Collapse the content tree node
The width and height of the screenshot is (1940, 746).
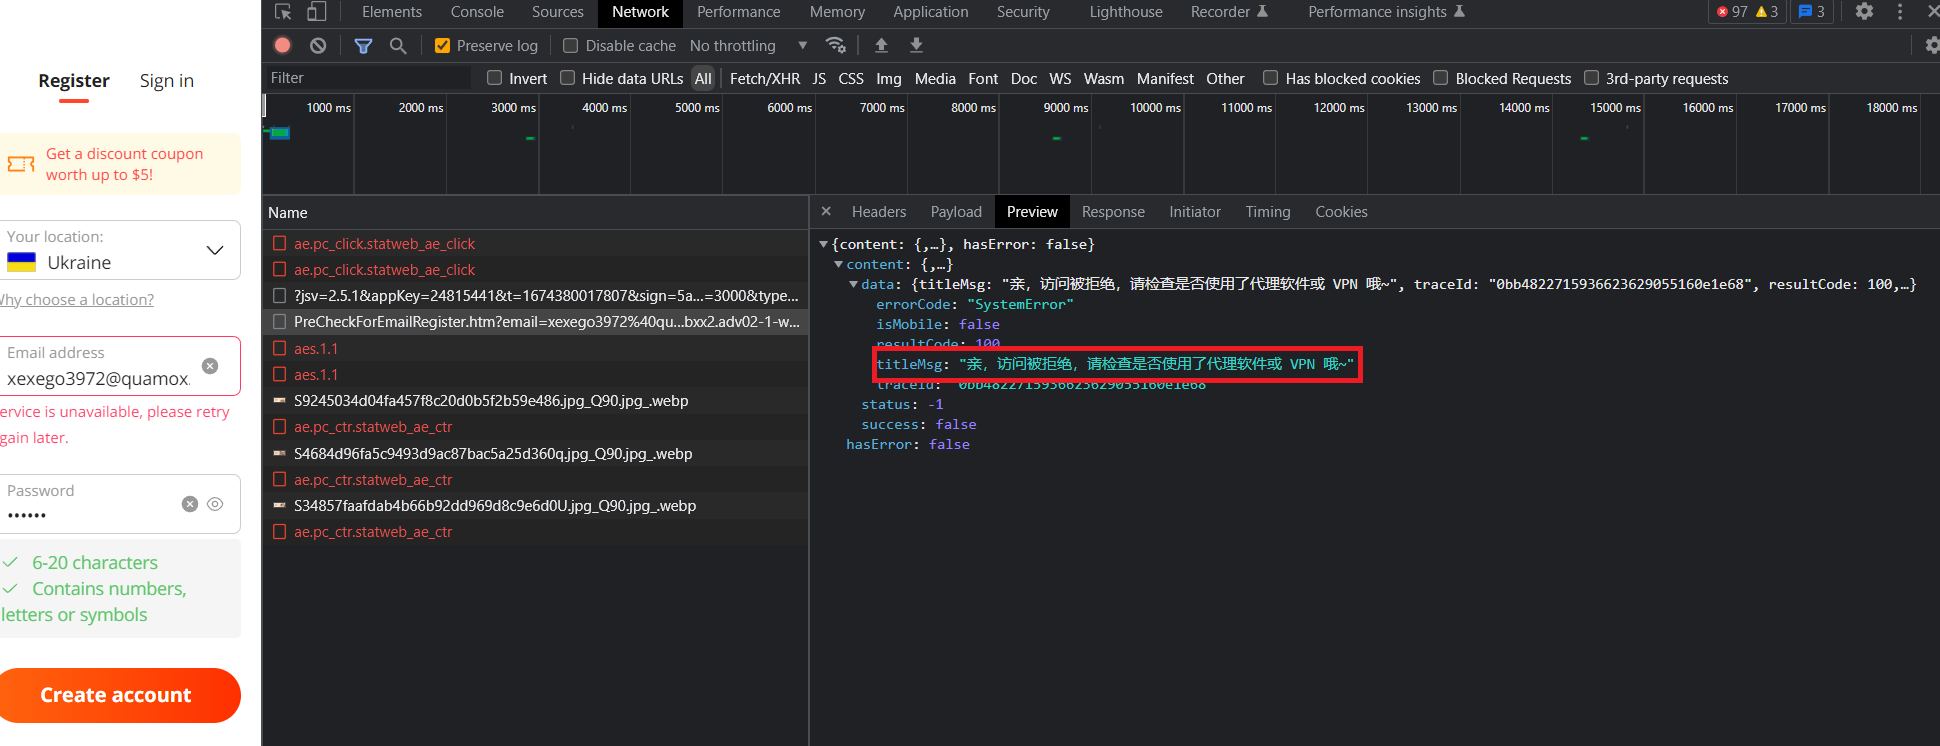coord(839,264)
